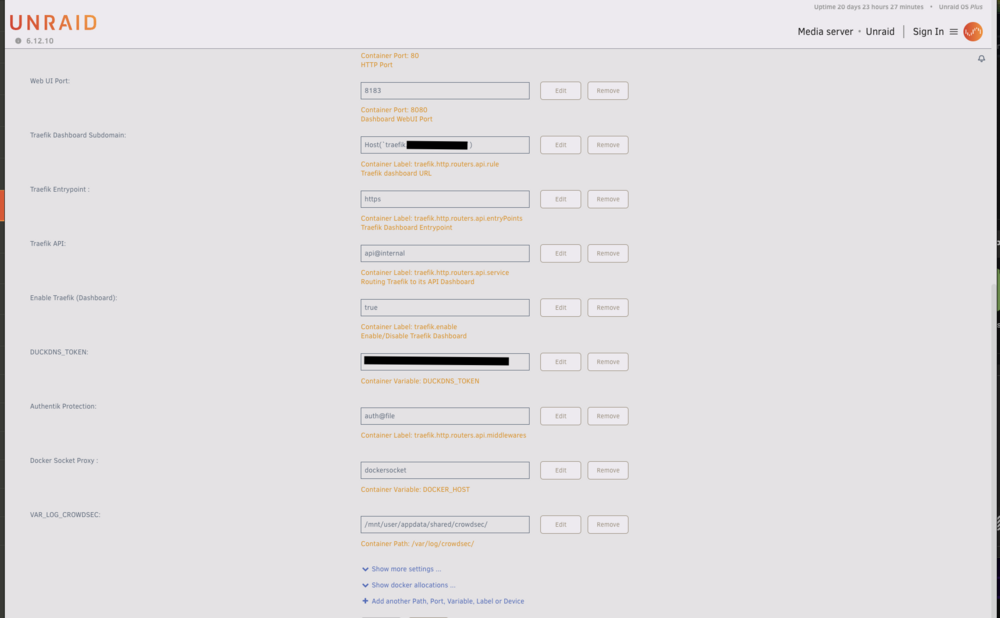Image resolution: width=1000 pixels, height=618 pixels.
Task: Click the Sign In link
Action: [928, 31]
